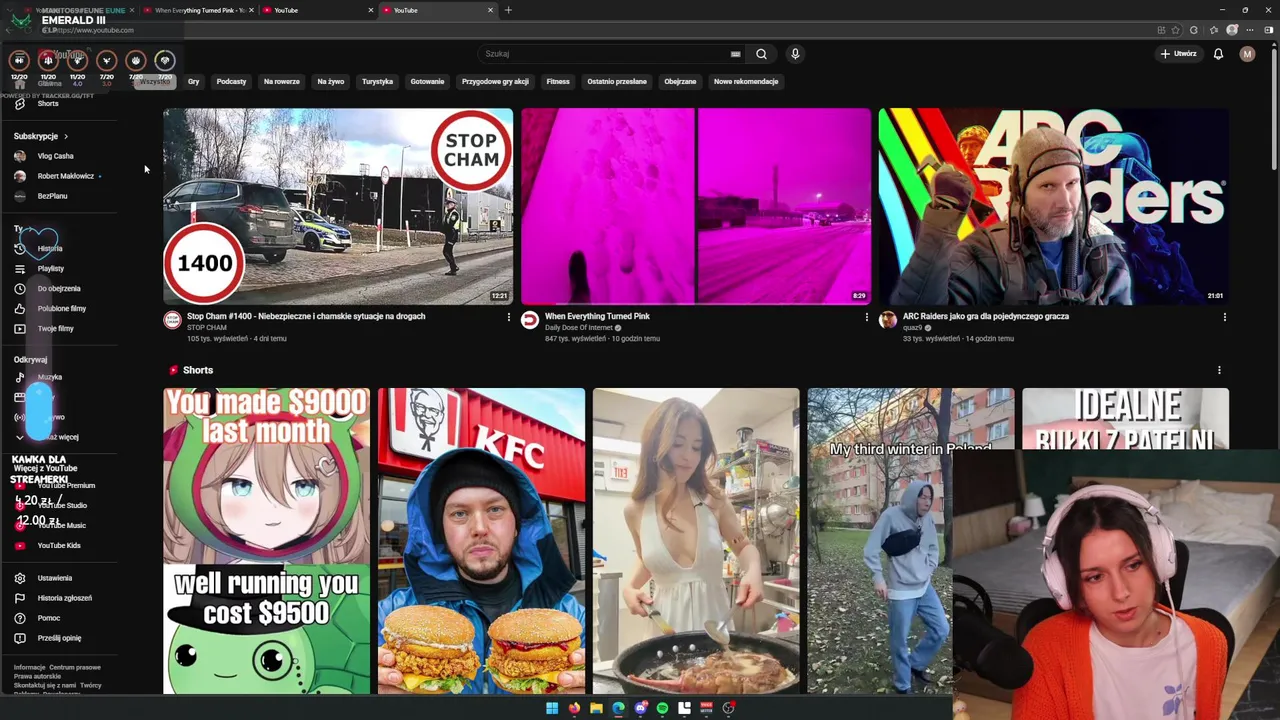Image resolution: width=1280 pixels, height=720 pixels.
Task: Open Shorts section three-dot menu
Action: coord(1219,370)
